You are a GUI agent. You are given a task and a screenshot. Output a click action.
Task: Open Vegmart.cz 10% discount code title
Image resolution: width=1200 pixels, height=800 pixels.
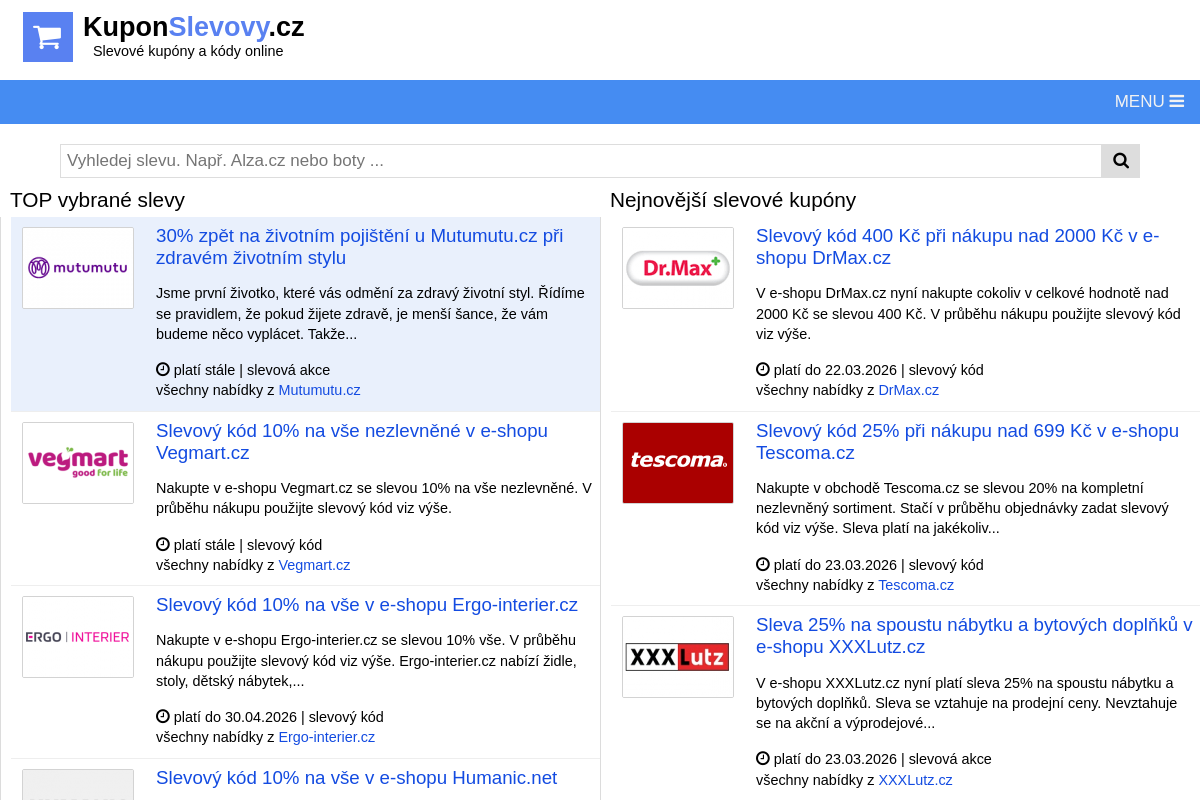click(351, 442)
